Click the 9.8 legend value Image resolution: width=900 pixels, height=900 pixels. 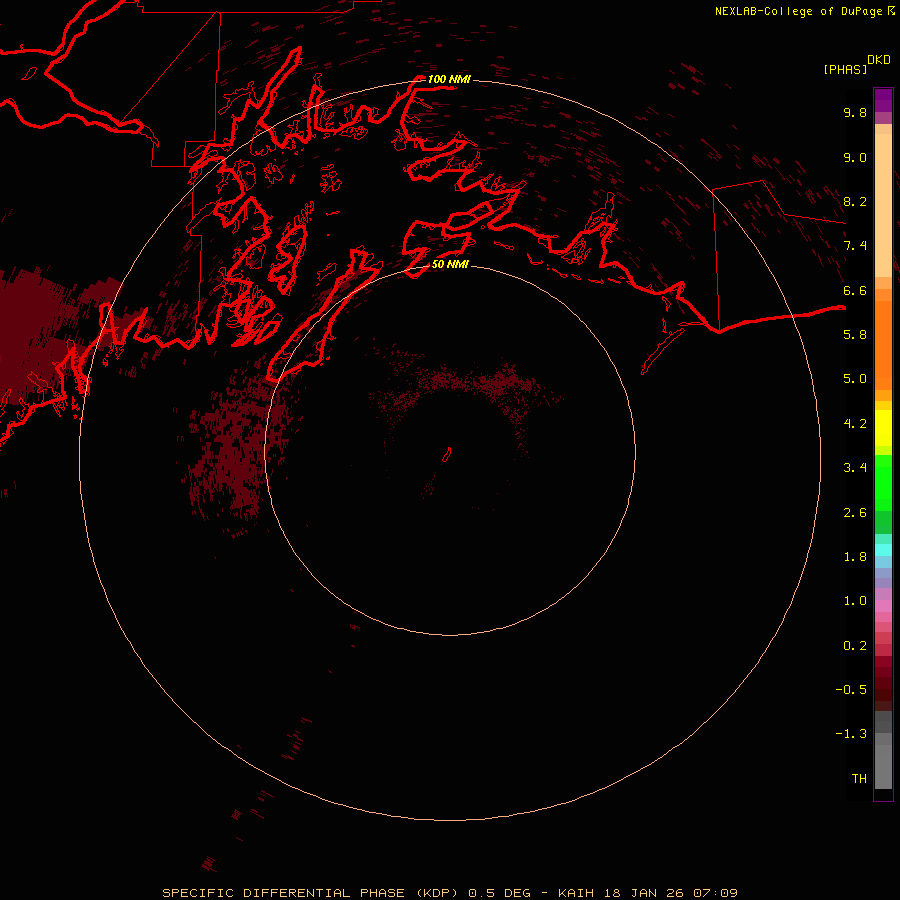pyautogui.click(x=855, y=112)
